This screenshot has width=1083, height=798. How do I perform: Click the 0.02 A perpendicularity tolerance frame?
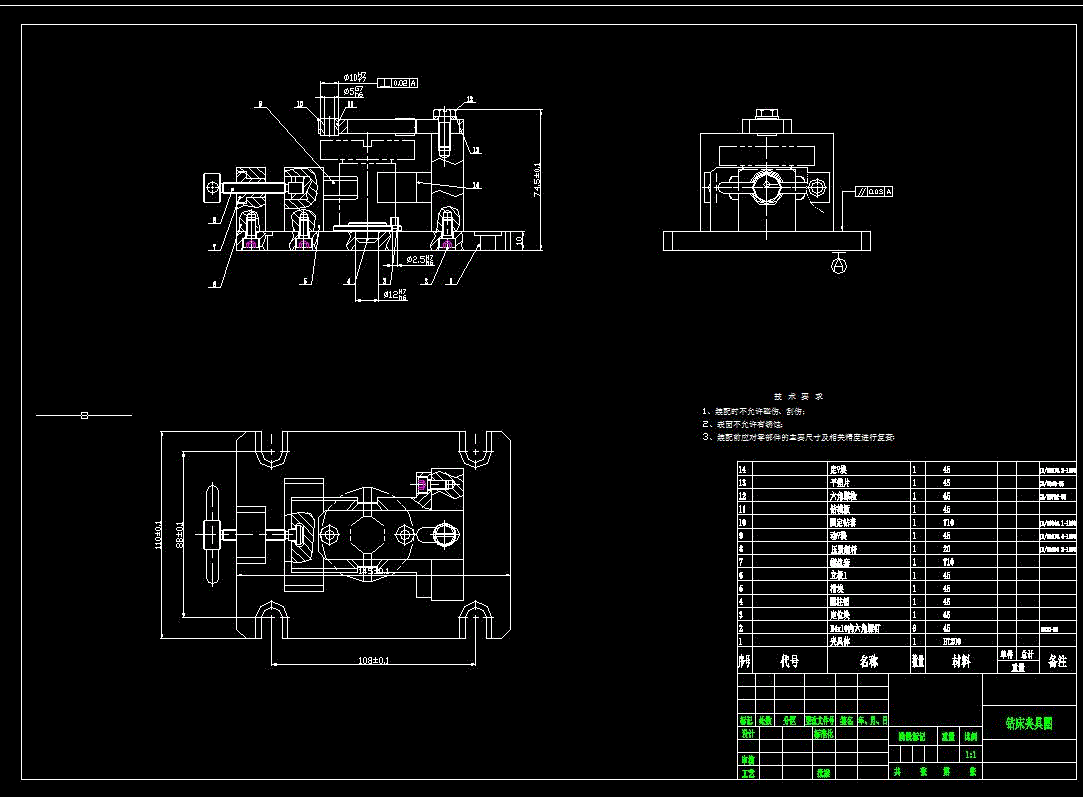[x=397, y=83]
